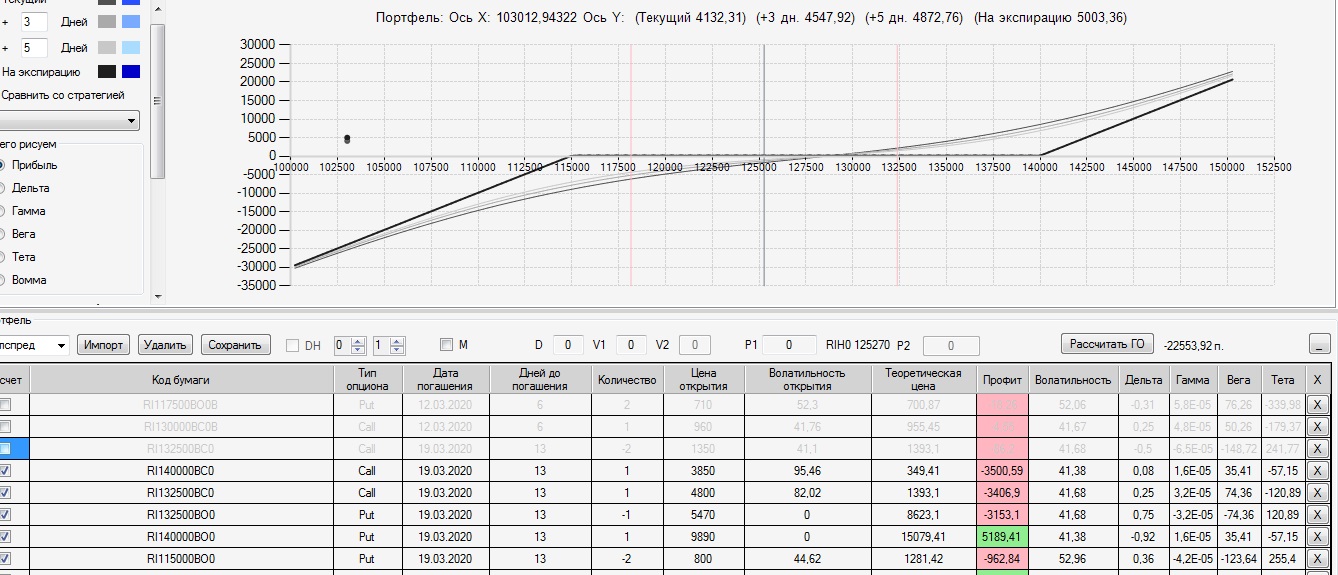
Task: Uncheck the RI132500BC0 Call 4800 row checkbox
Action: (5, 492)
